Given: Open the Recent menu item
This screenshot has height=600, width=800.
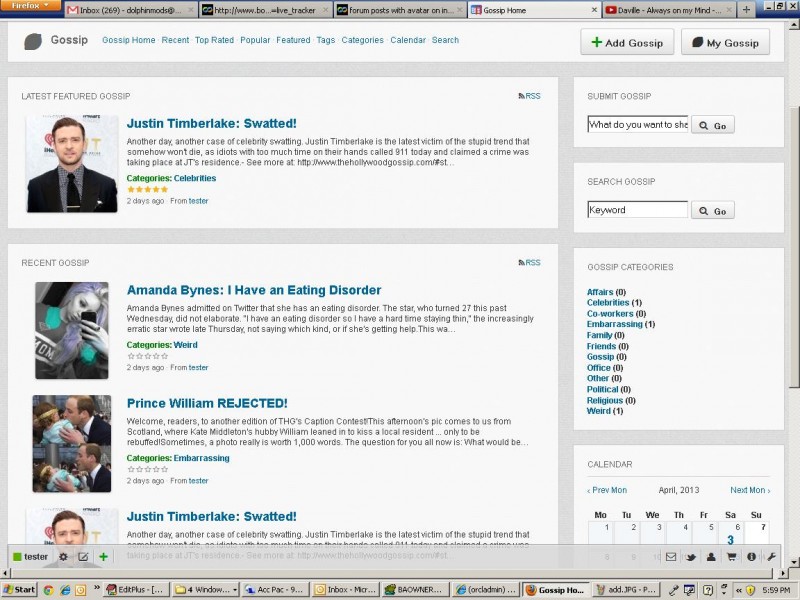Looking at the screenshot, I should click(x=175, y=40).
